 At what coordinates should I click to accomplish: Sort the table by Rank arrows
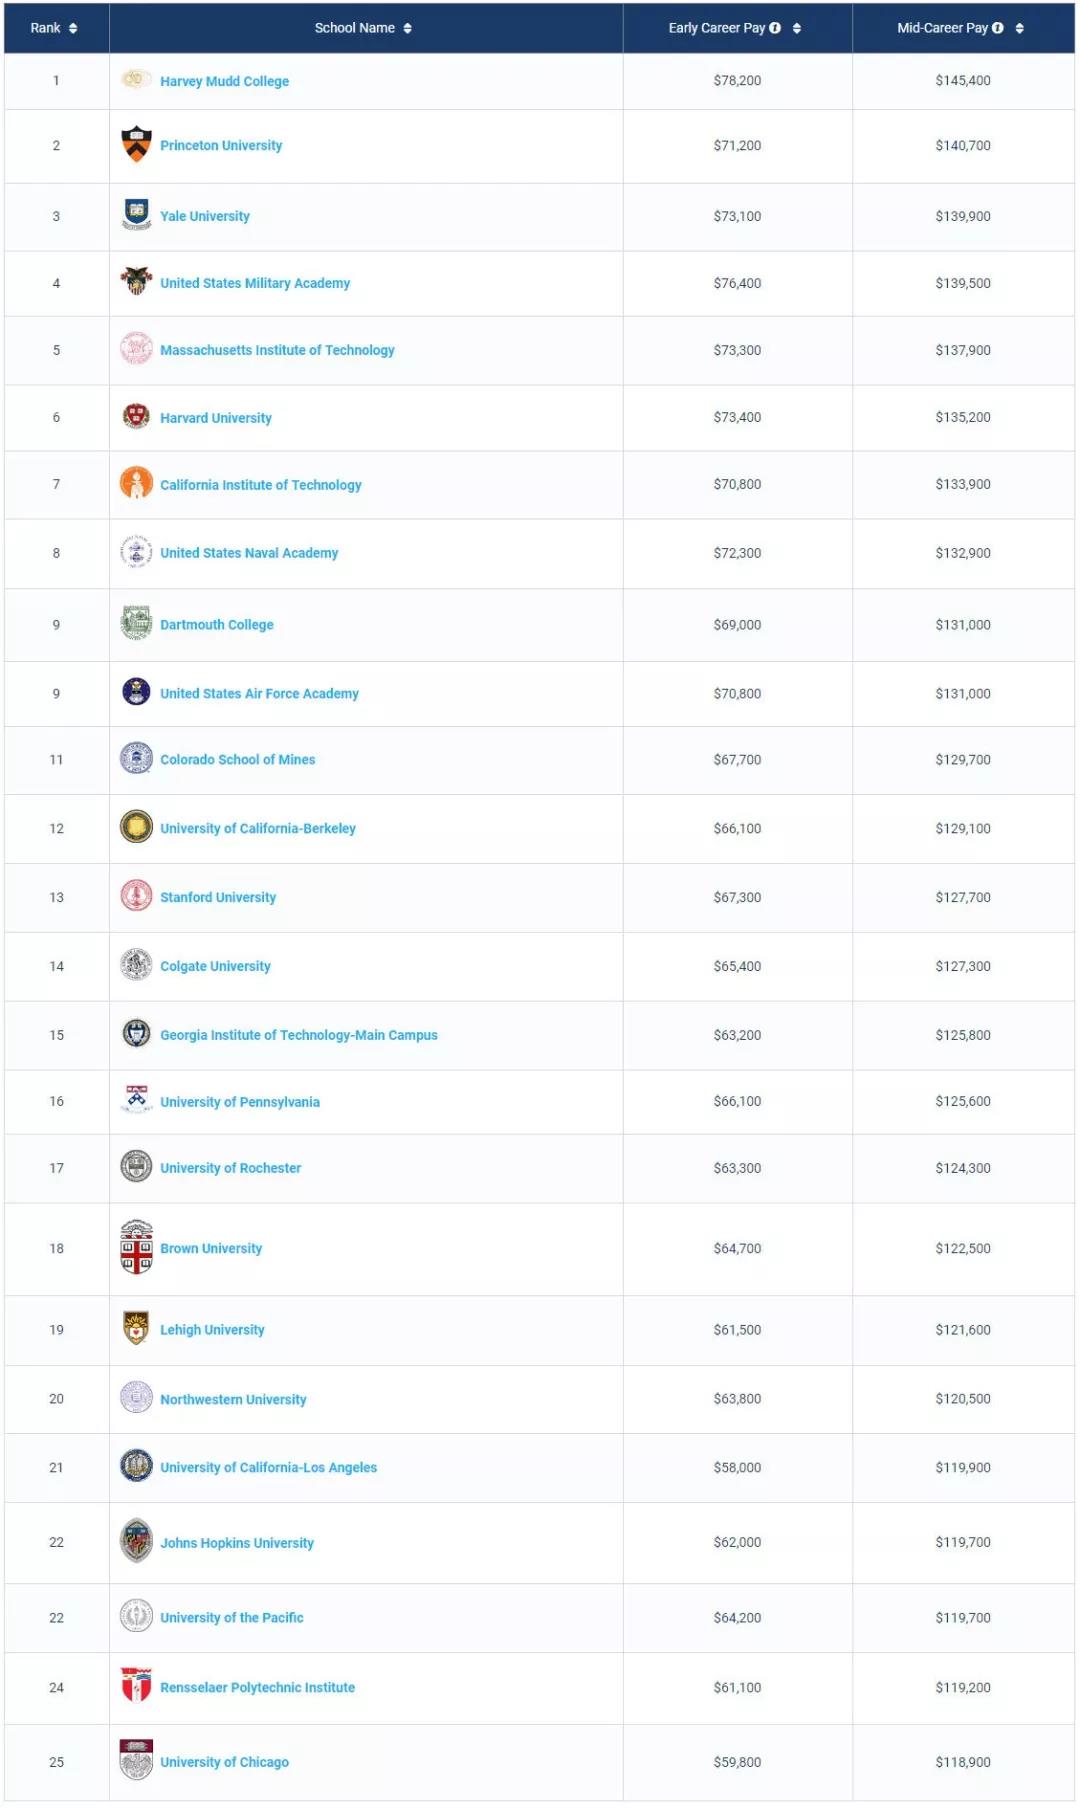[73, 28]
